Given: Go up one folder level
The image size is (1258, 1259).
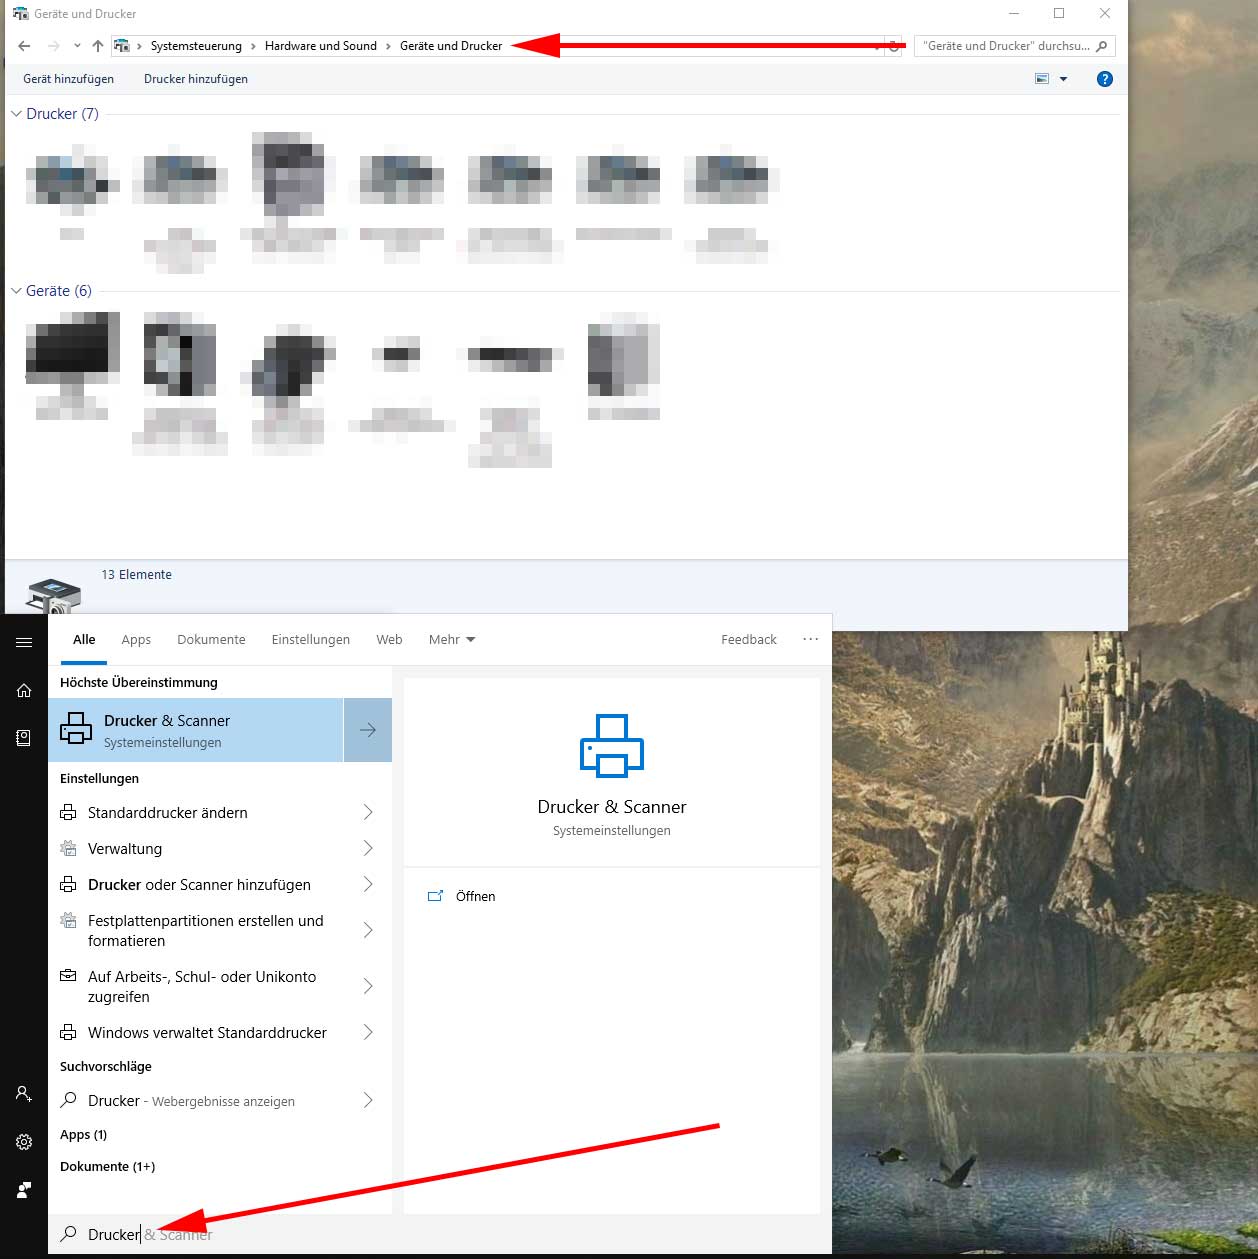Looking at the screenshot, I should [x=97, y=46].
